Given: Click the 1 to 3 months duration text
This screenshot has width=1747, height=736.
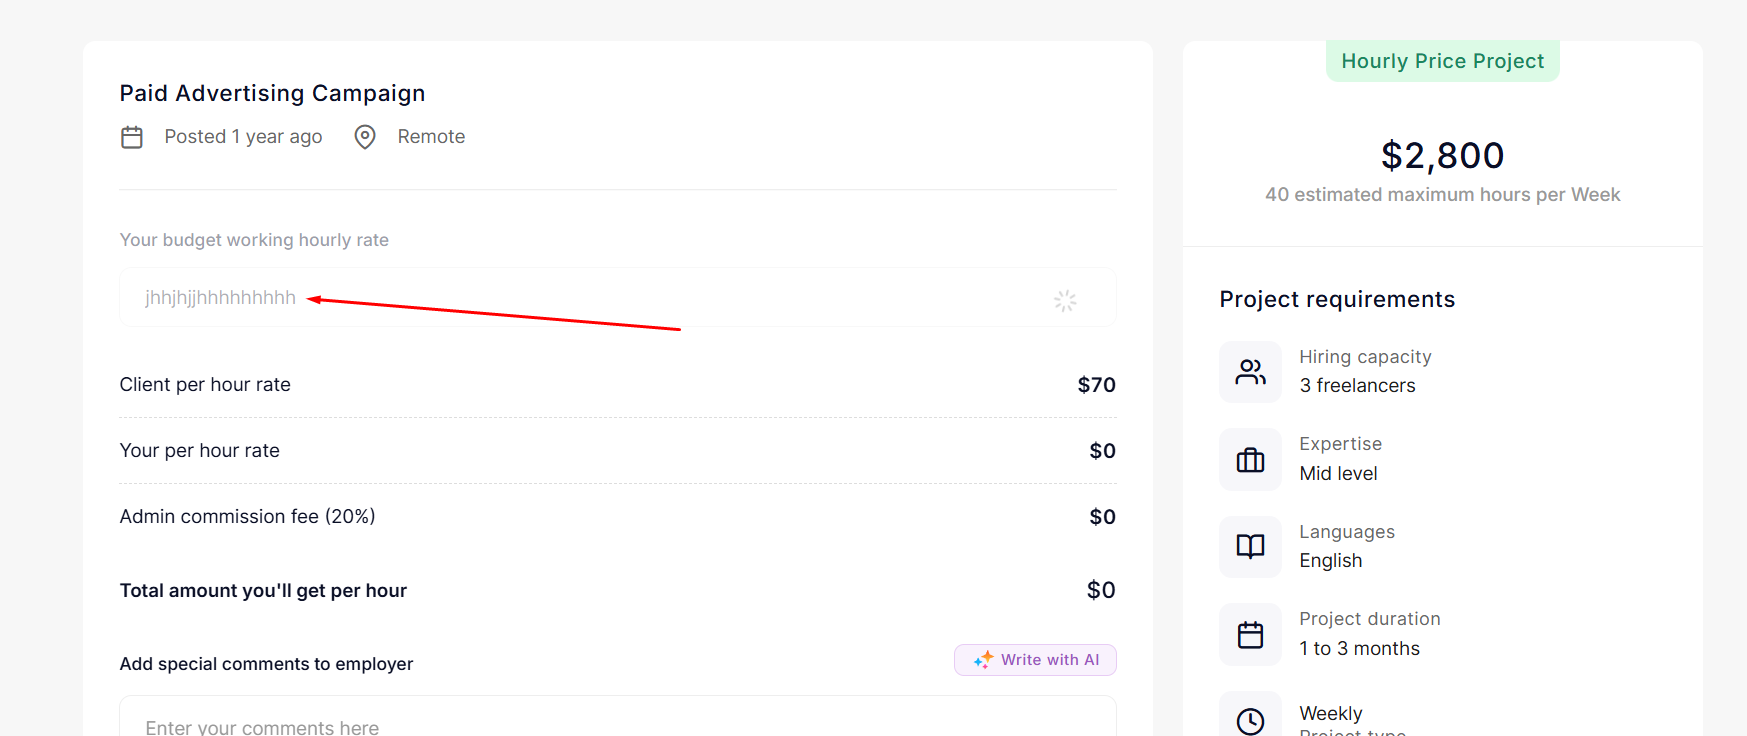Looking at the screenshot, I should coord(1359,649).
